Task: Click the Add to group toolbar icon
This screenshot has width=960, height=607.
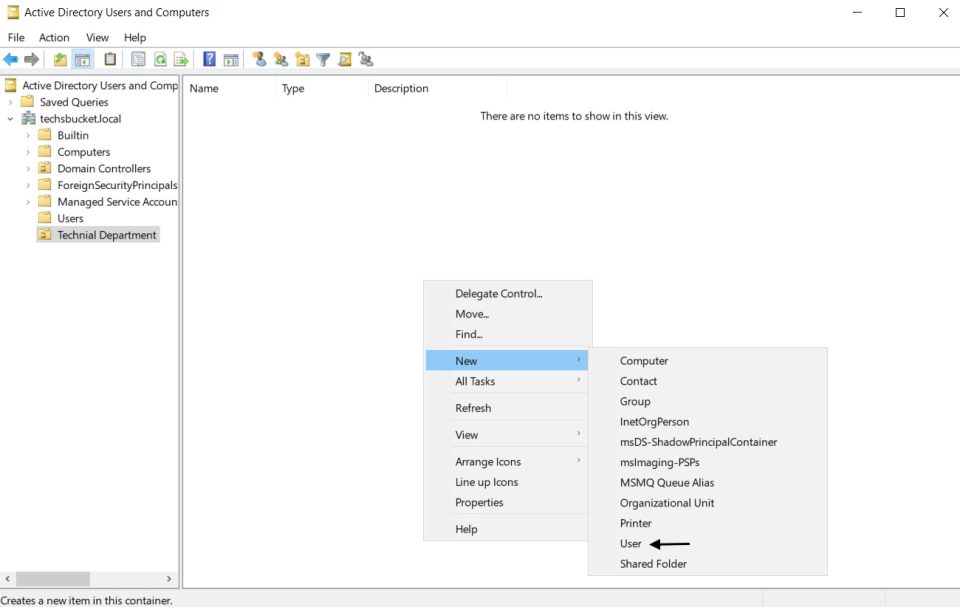Action: 366,59
